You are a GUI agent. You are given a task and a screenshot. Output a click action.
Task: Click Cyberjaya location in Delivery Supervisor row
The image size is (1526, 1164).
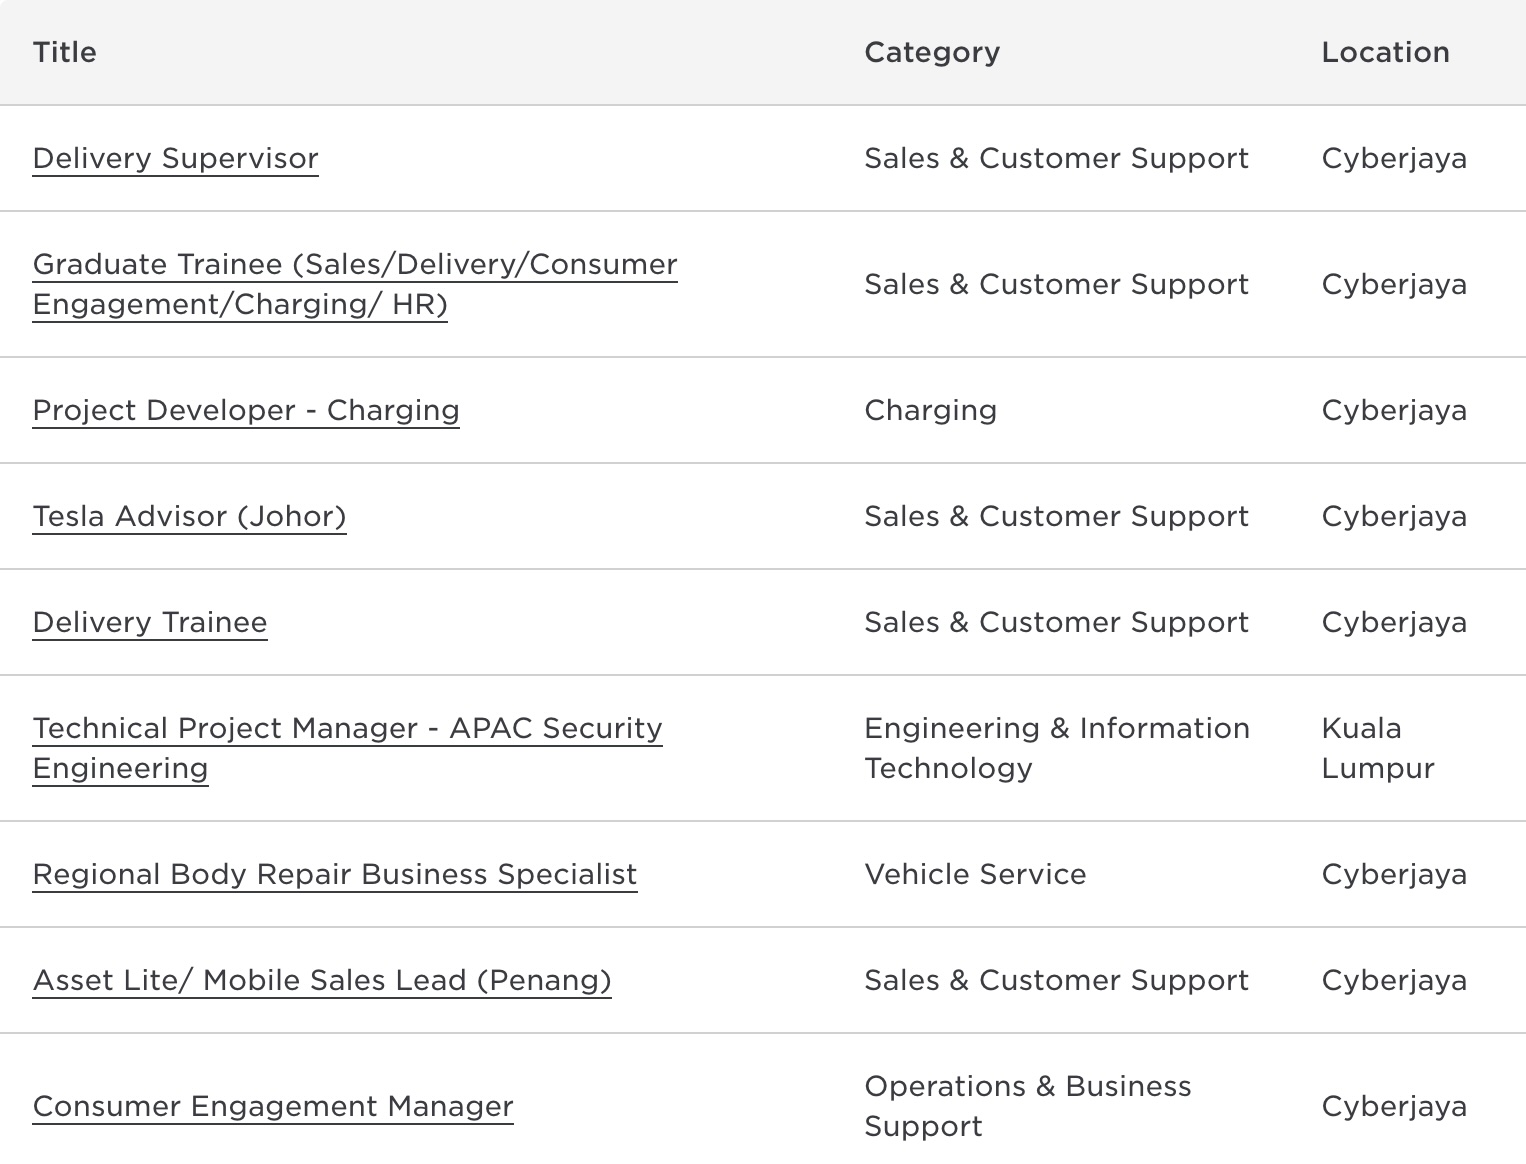click(x=1394, y=158)
